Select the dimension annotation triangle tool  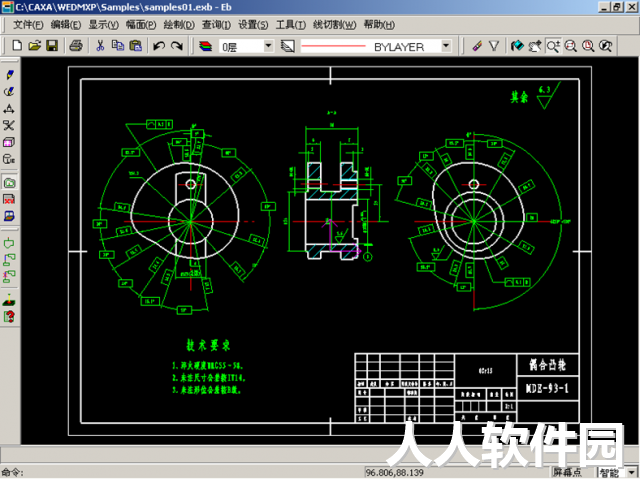coord(9,109)
